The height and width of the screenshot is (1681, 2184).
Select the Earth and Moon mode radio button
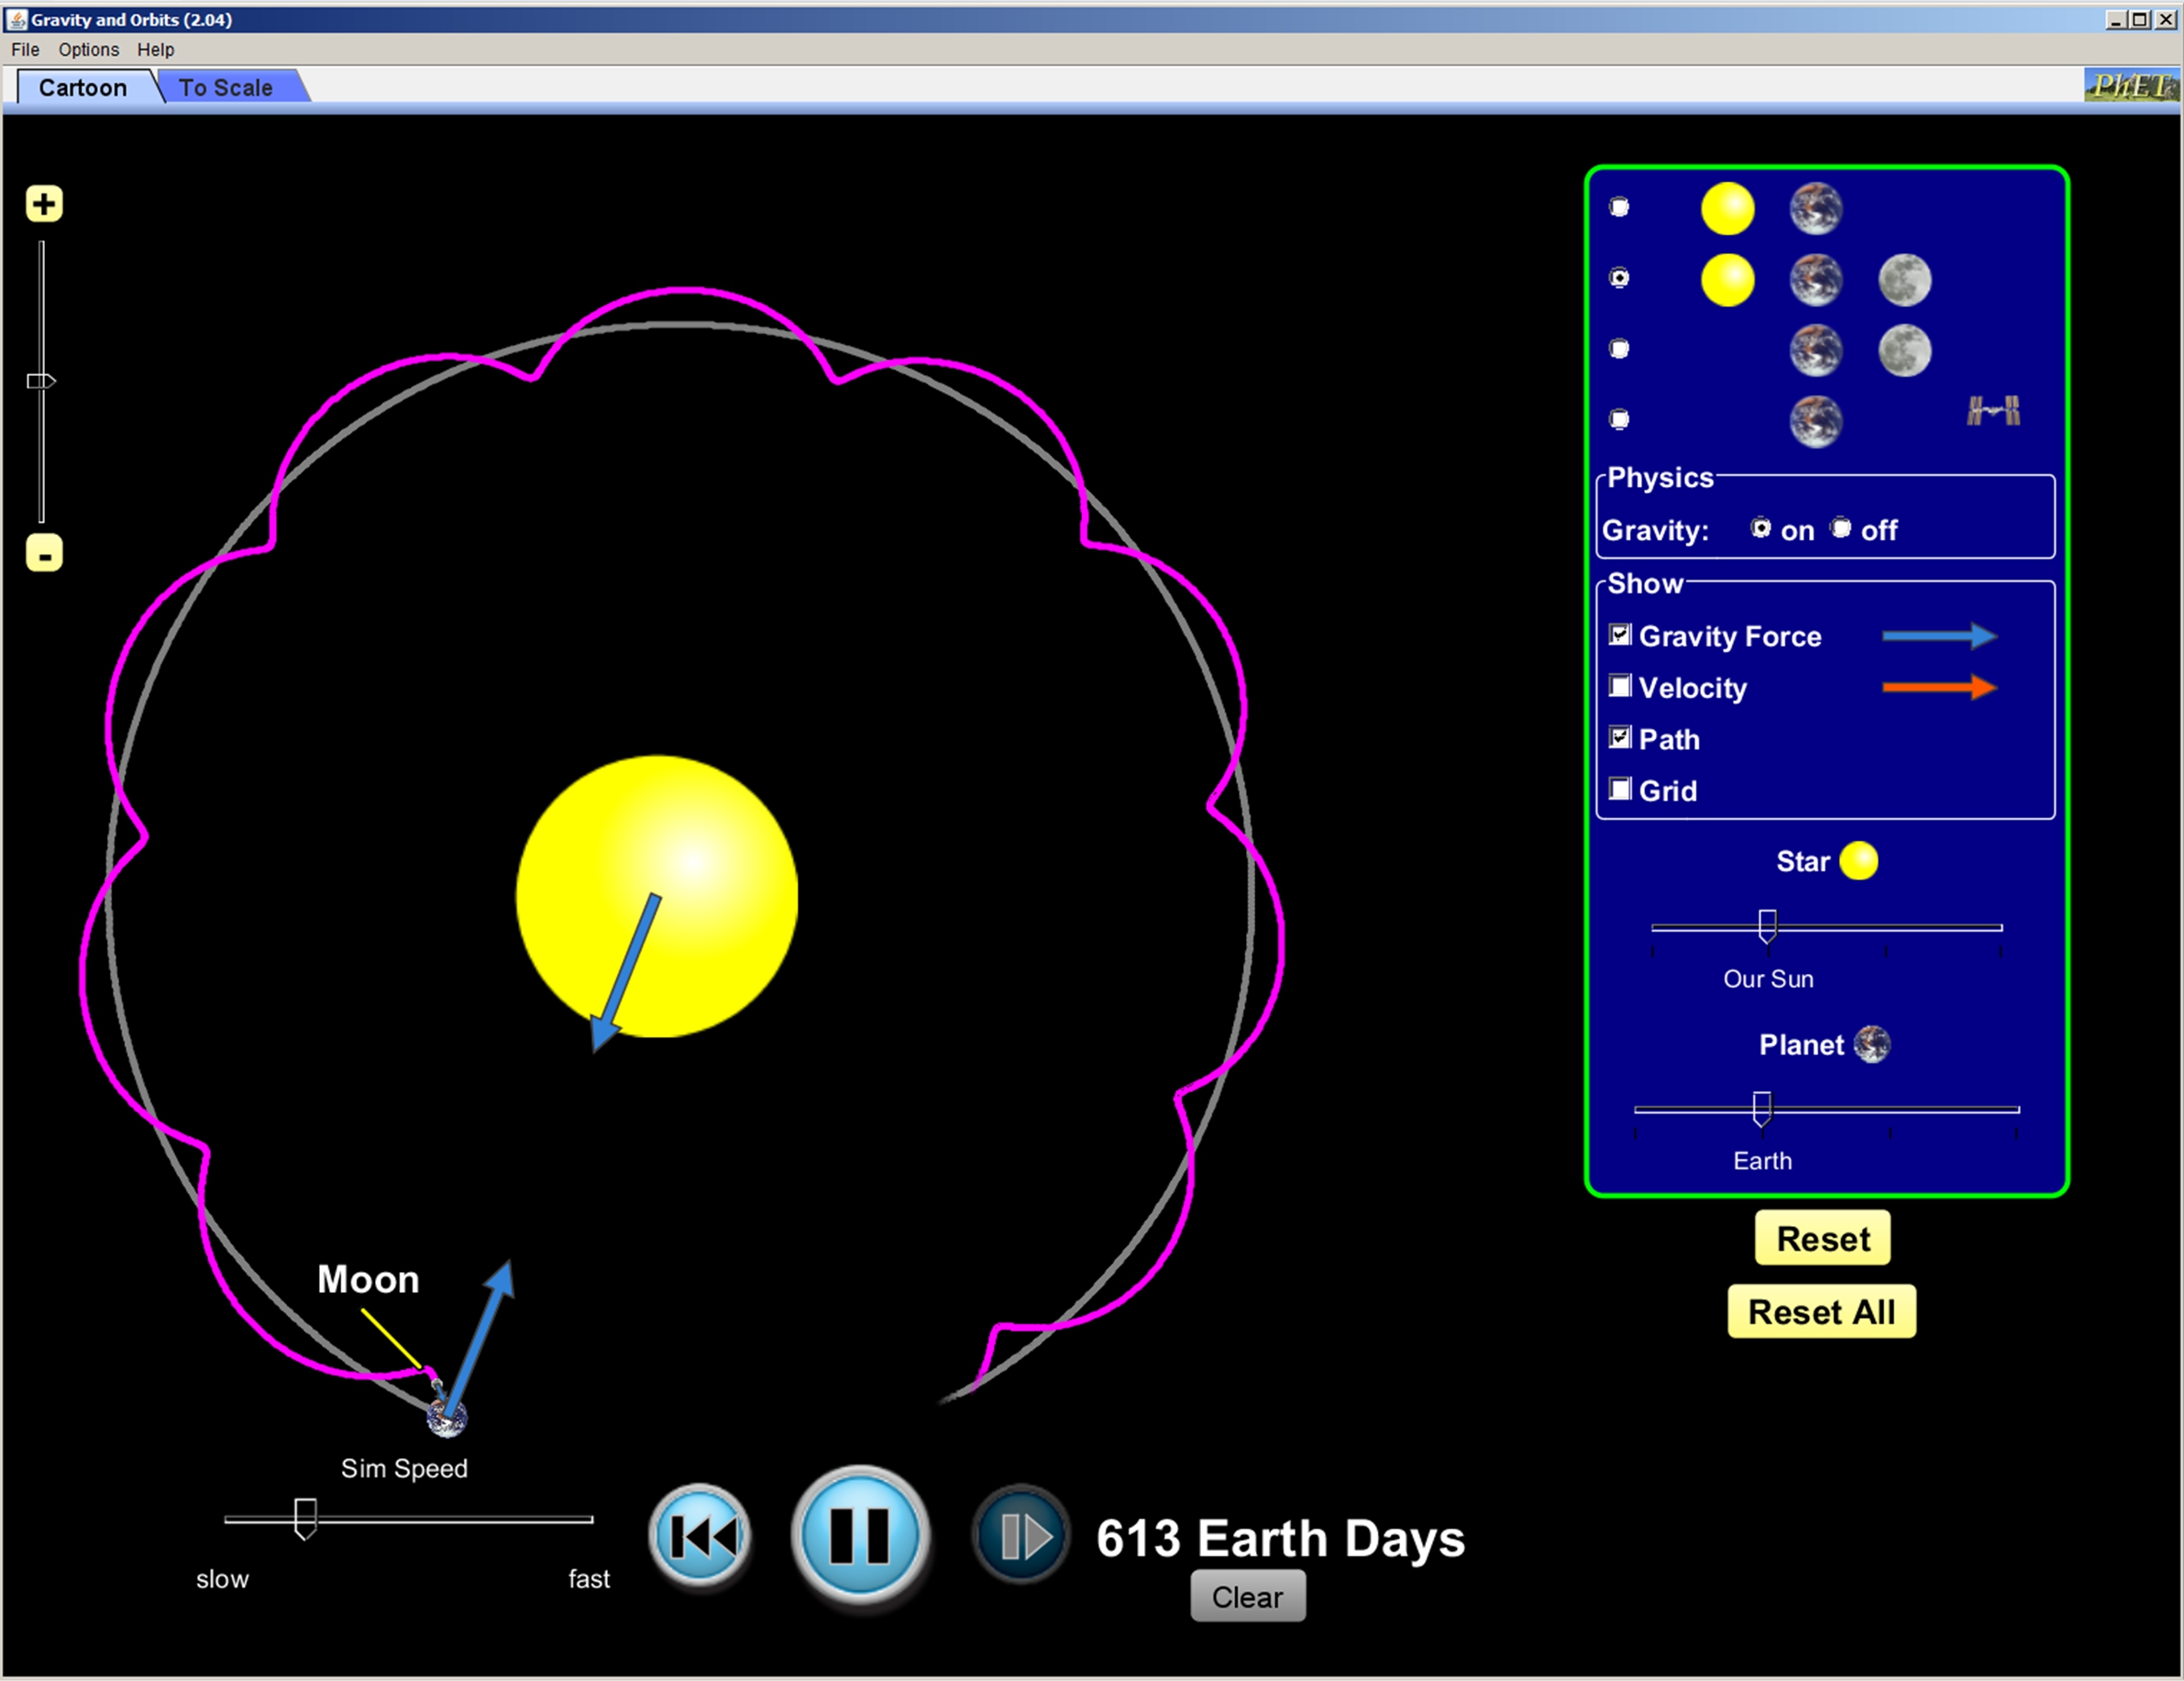[1619, 349]
